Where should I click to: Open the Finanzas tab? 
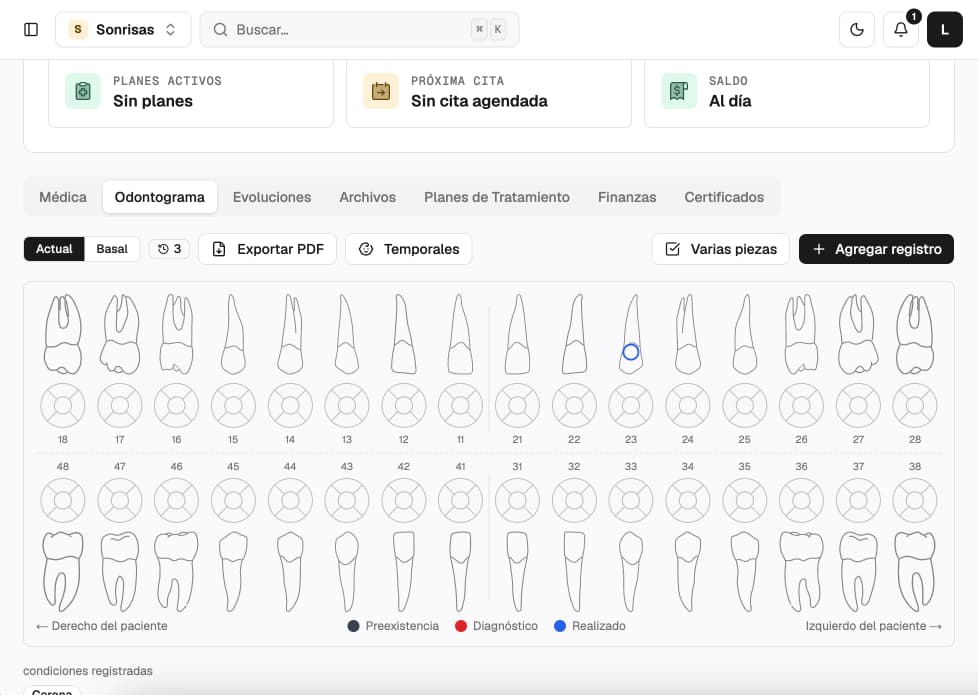pos(627,197)
